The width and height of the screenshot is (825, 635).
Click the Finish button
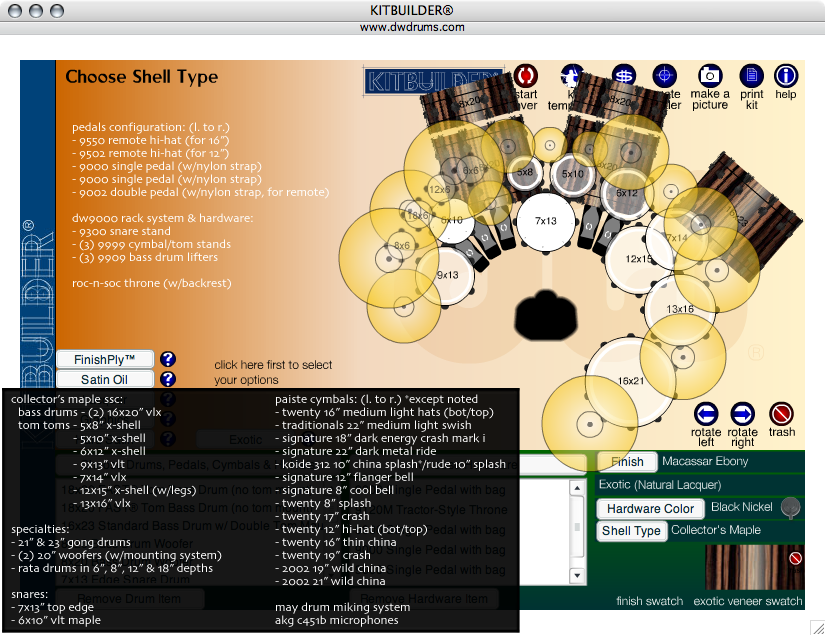(627, 462)
